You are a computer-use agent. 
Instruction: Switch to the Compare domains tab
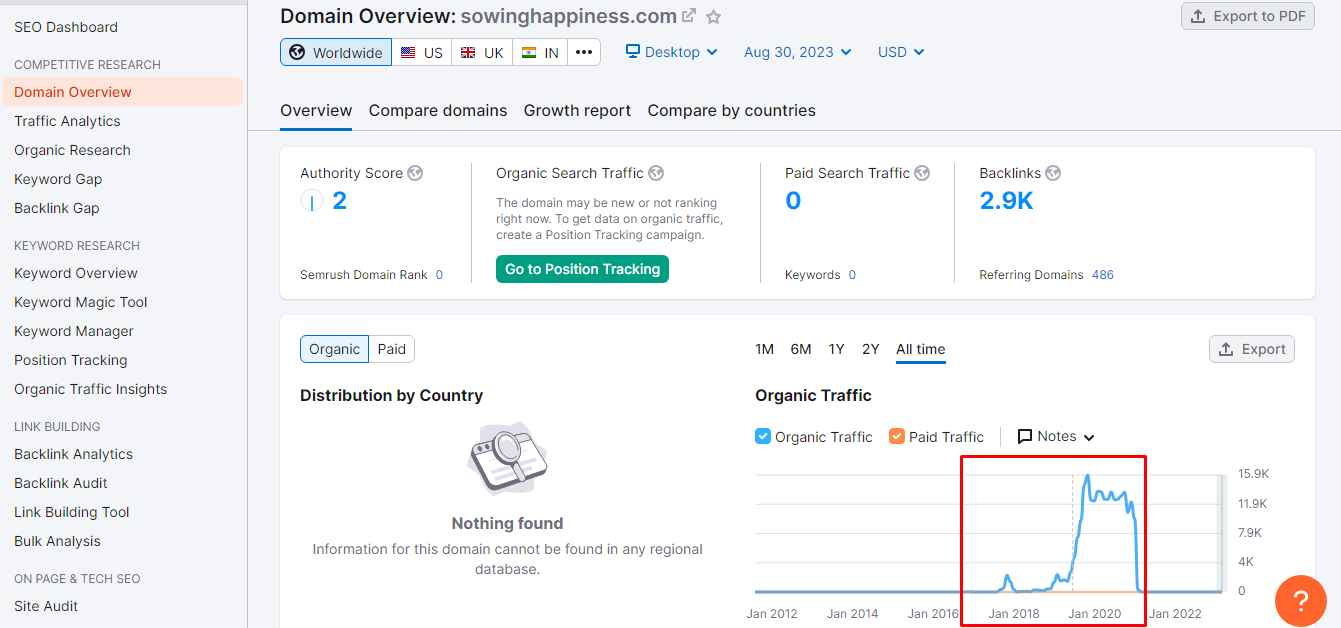438,111
